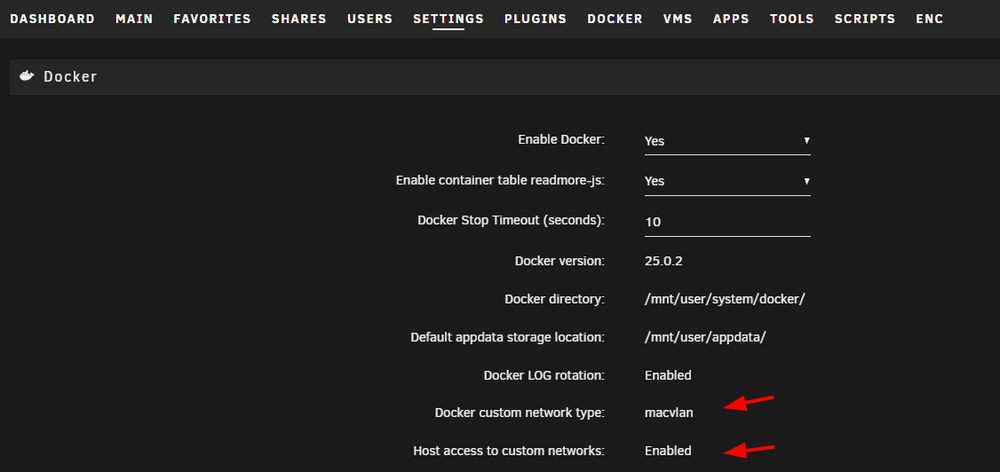The width and height of the screenshot is (1000, 472).
Task: Click the 'Enable container table readmore-js:' label
Action: [x=500, y=181]
